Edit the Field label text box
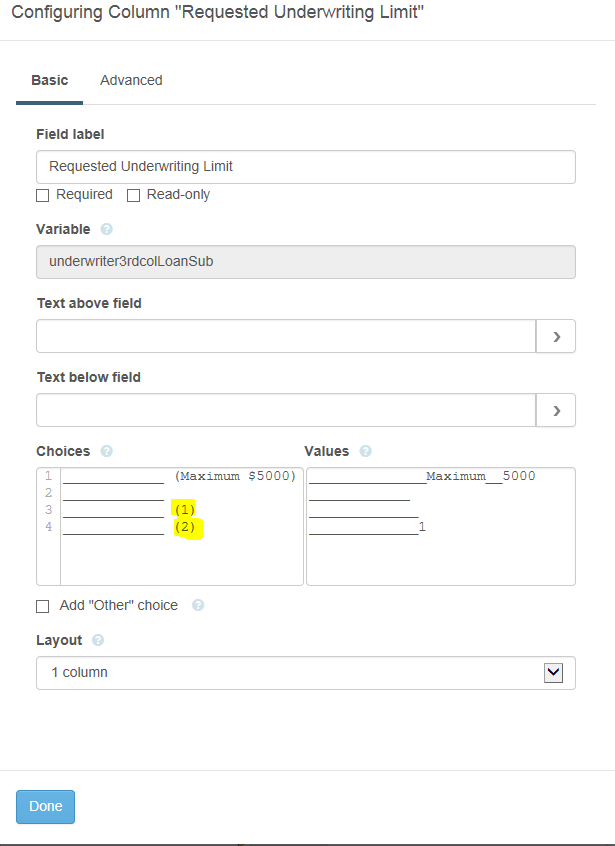 coord(306,167)
